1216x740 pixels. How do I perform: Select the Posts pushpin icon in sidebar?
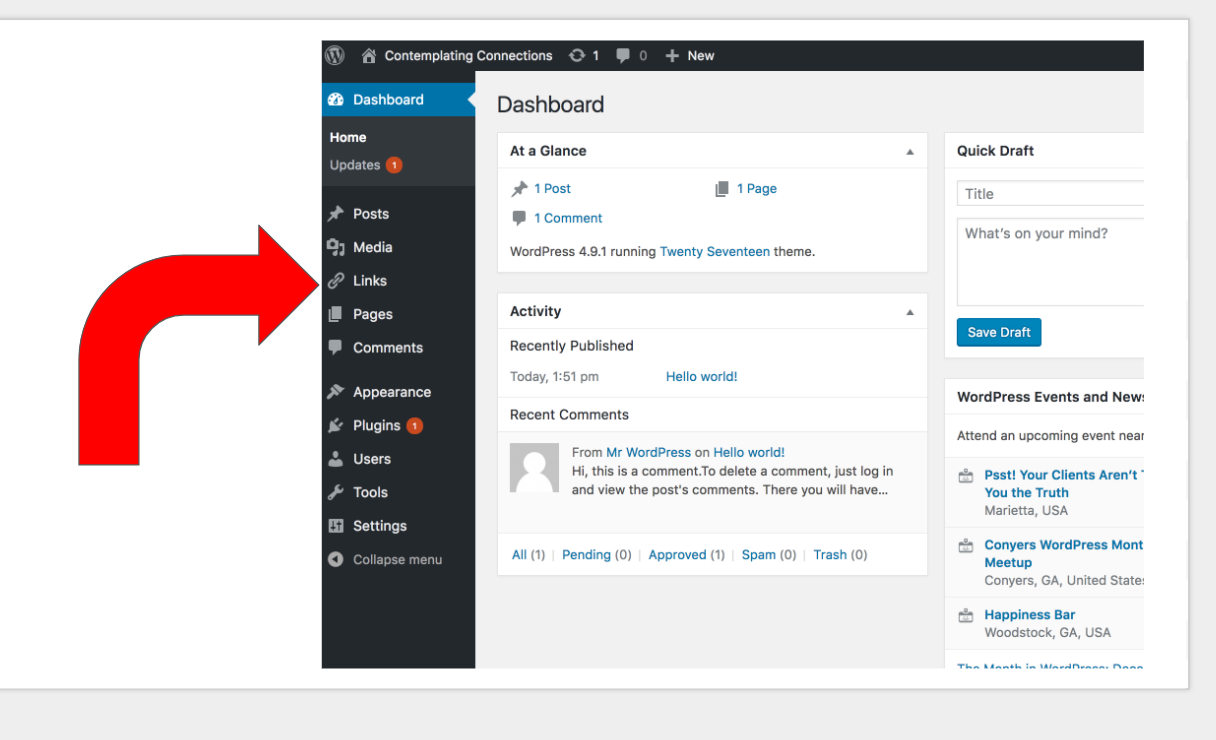(336, 214)
